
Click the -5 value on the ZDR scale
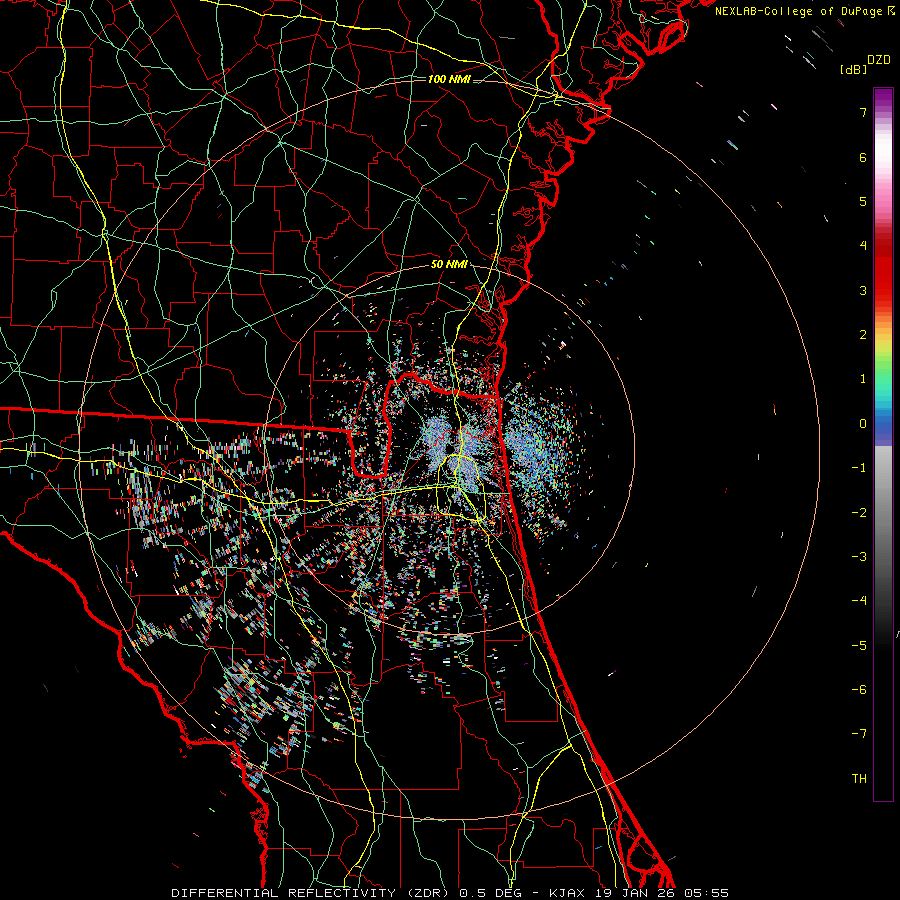point(859,646)
